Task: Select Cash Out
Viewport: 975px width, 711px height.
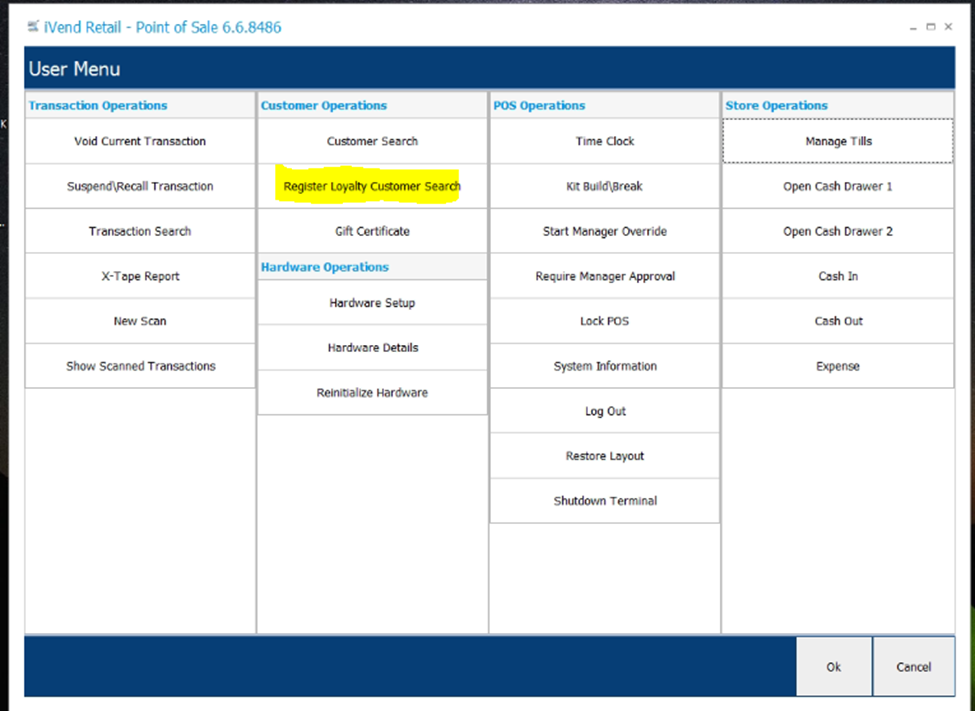Action: pos(838,321)
